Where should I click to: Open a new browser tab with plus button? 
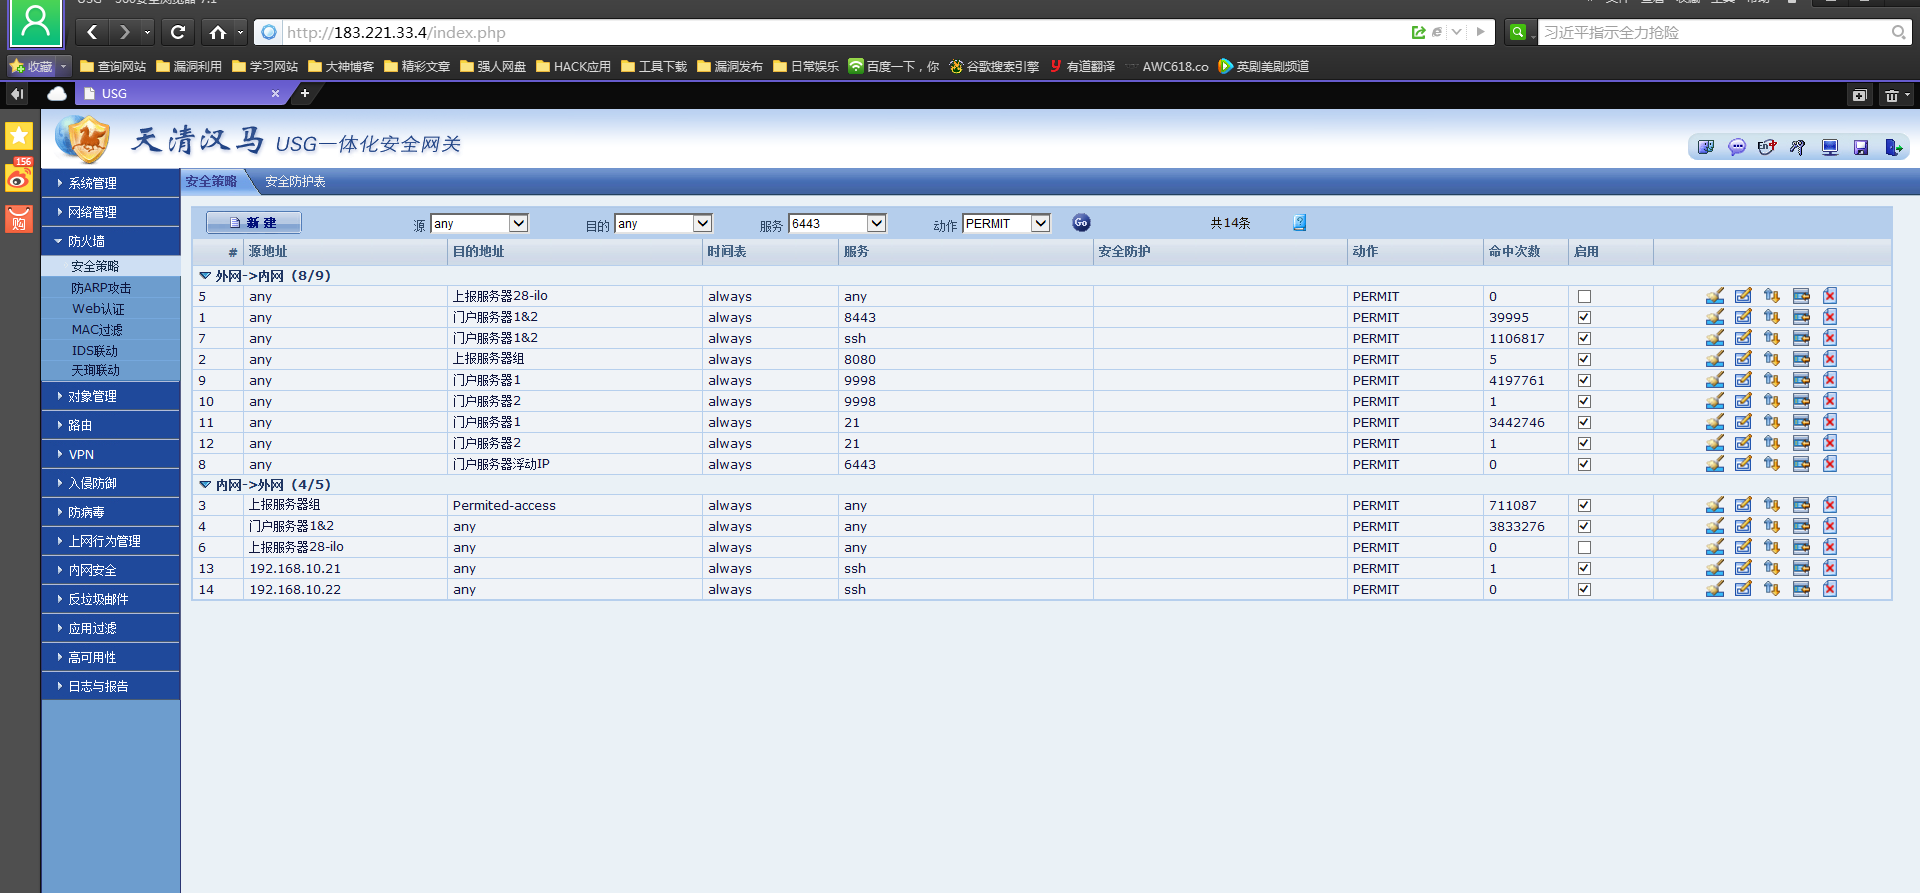[305, 93]
